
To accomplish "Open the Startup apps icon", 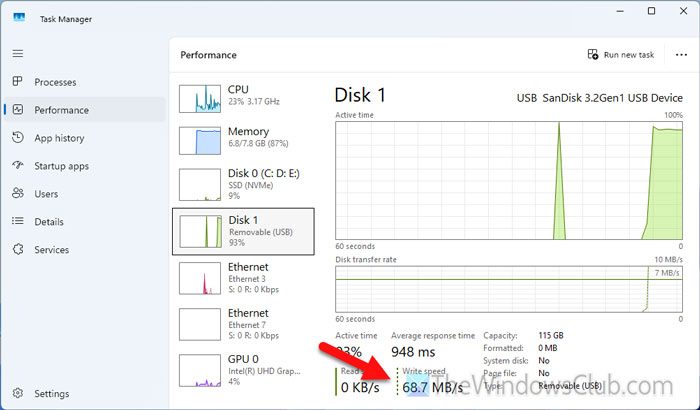I will pyautogui.click(x=17, y=166).
